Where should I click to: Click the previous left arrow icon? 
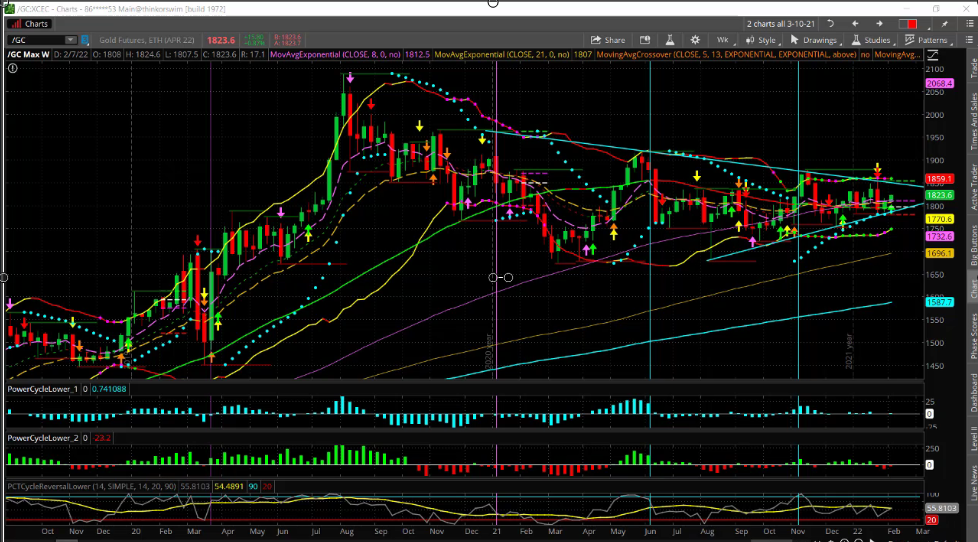(855, 24)
